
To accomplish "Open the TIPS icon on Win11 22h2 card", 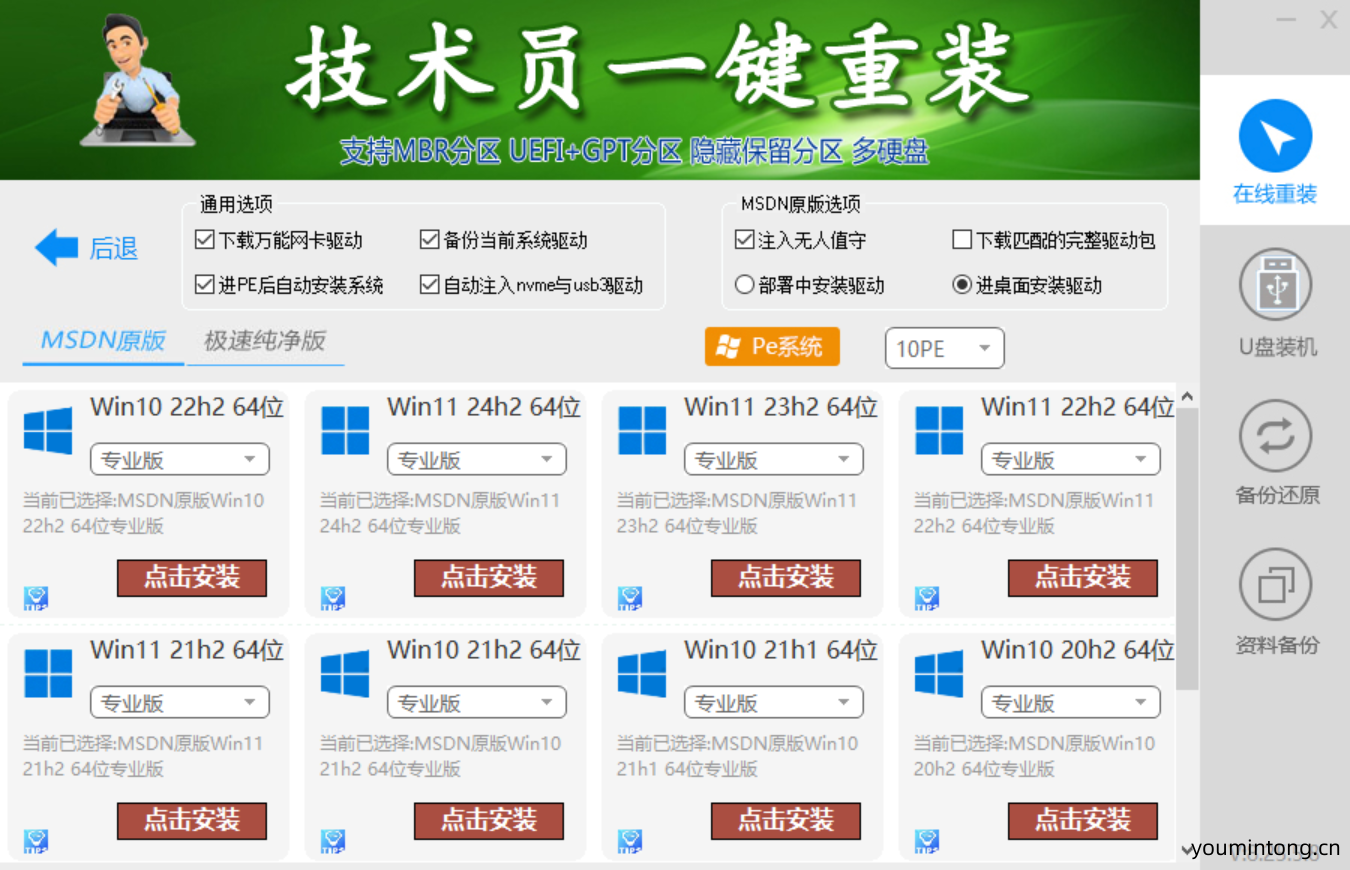I will [x=927, y=598].
